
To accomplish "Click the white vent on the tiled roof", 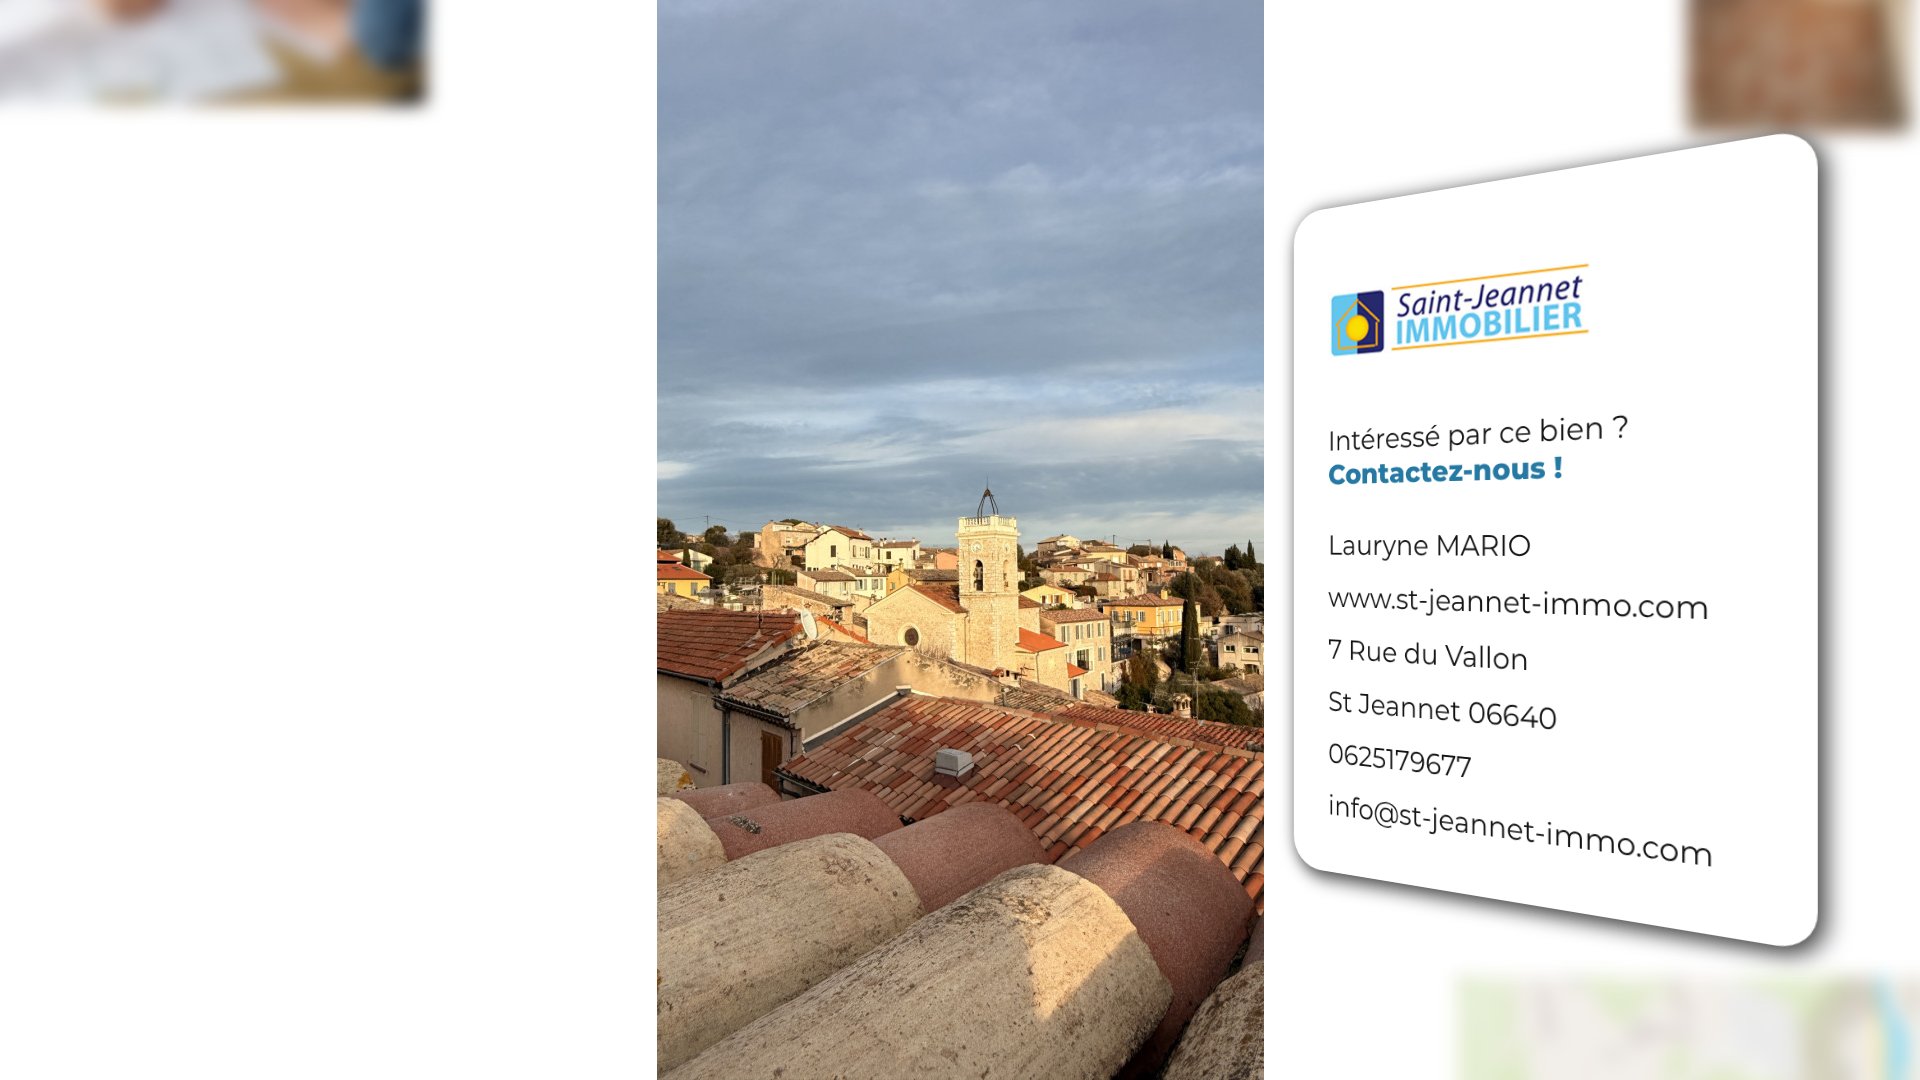I will [954, 762].
